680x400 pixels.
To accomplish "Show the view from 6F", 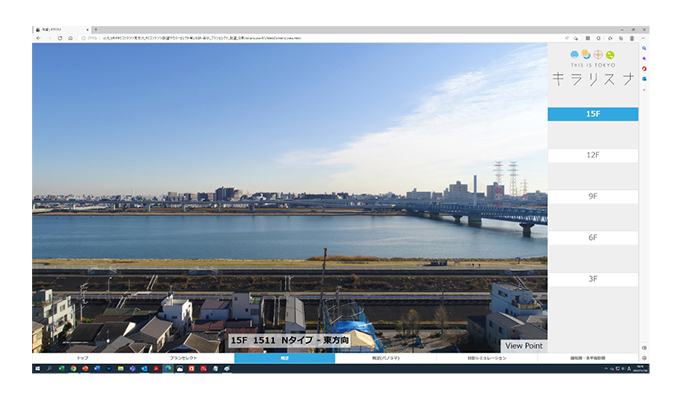I will (592, 238).
